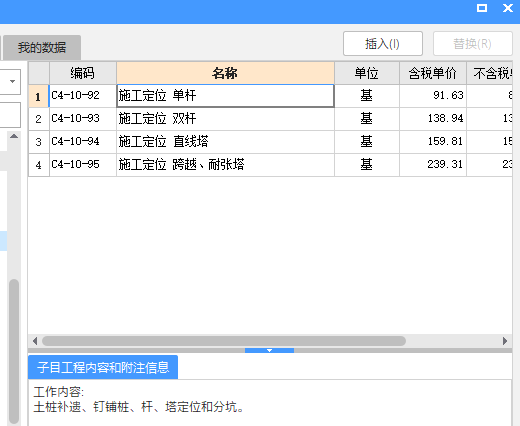
Task: Click the horizontal scrollbar thumb
Action: 224,341
